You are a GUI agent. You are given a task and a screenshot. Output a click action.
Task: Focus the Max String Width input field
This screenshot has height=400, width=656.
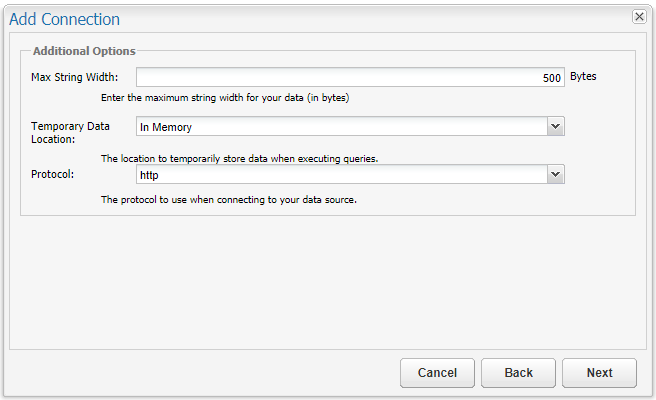350,78
